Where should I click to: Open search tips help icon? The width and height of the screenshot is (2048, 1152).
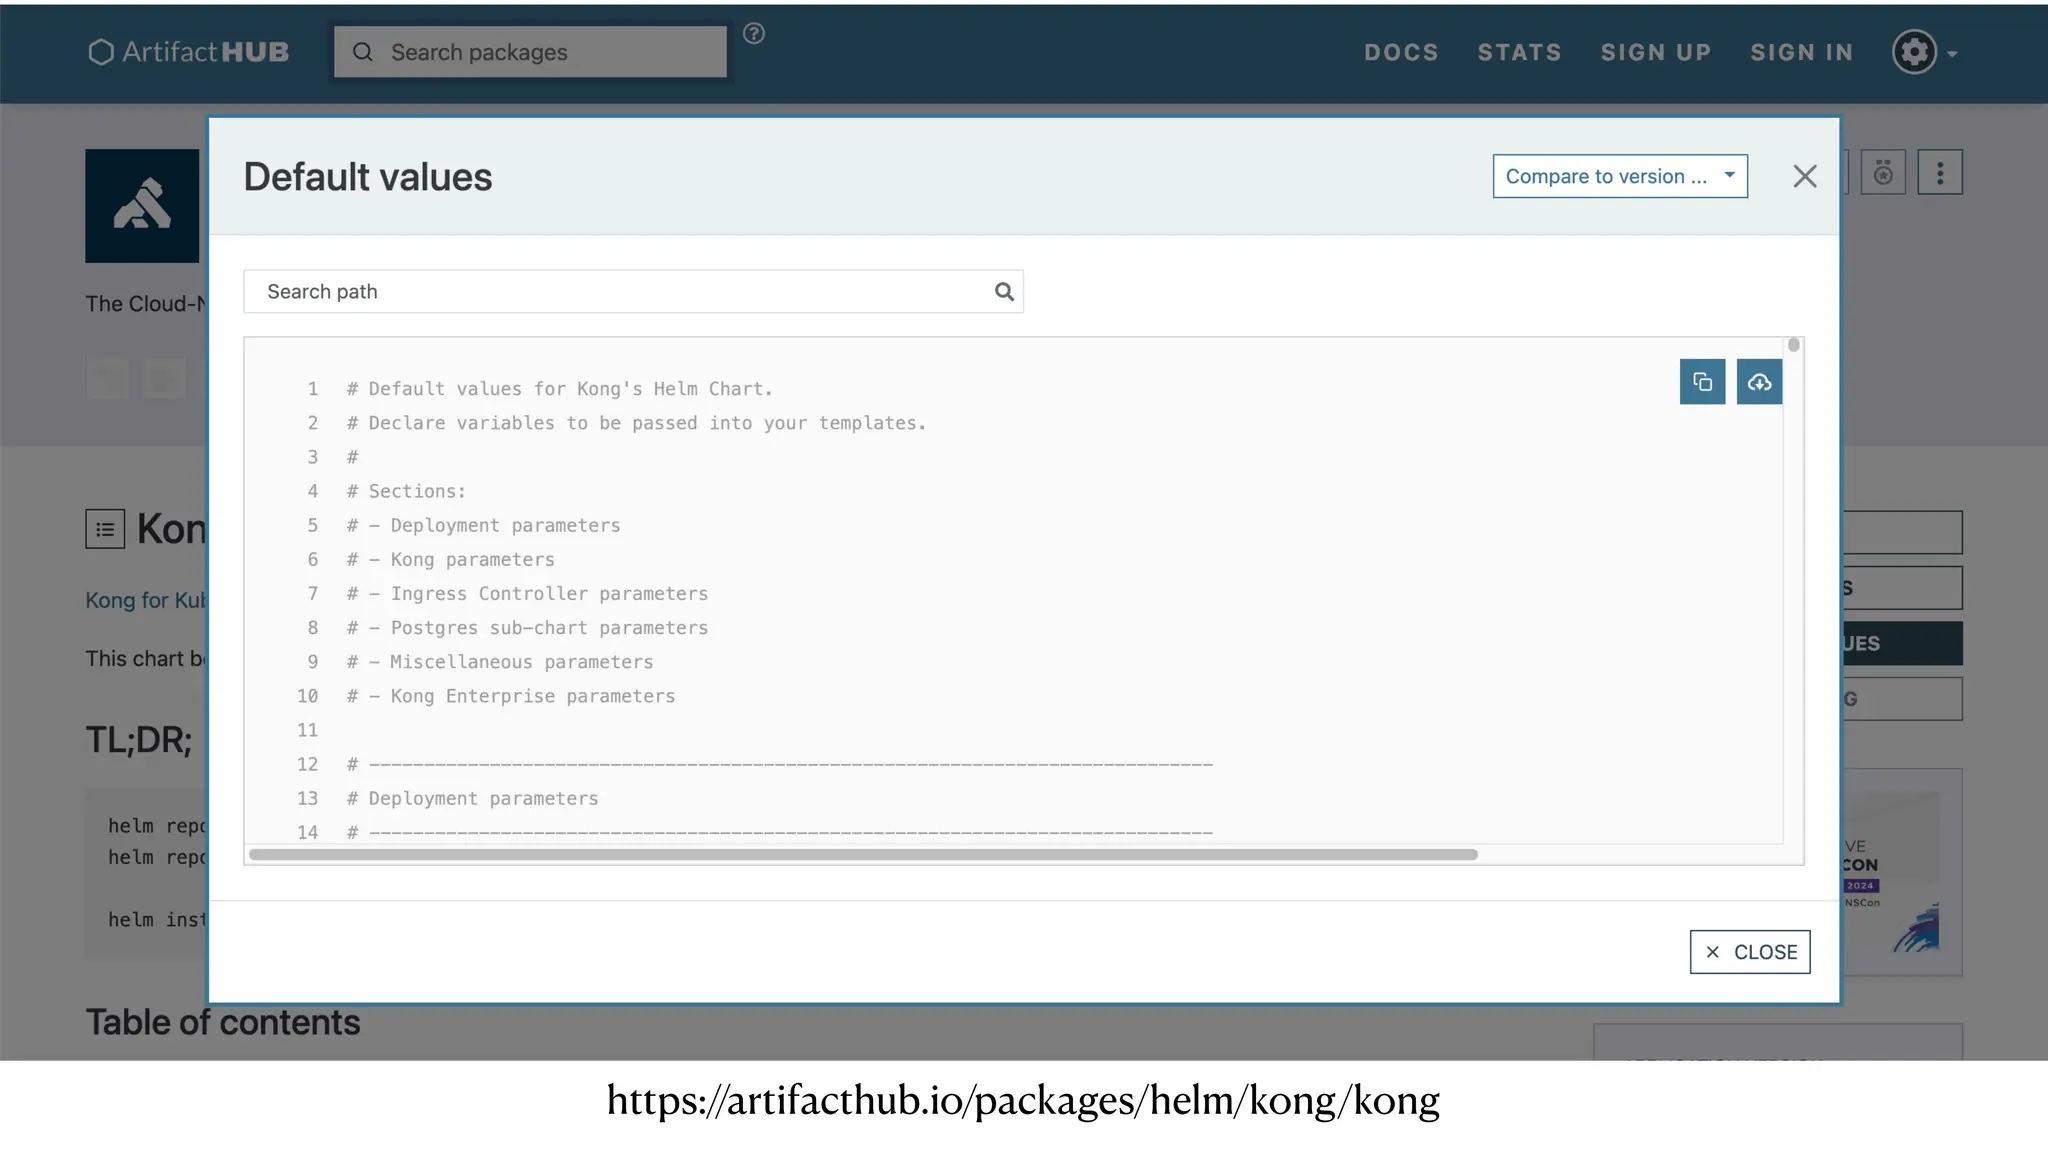(754, 33)
